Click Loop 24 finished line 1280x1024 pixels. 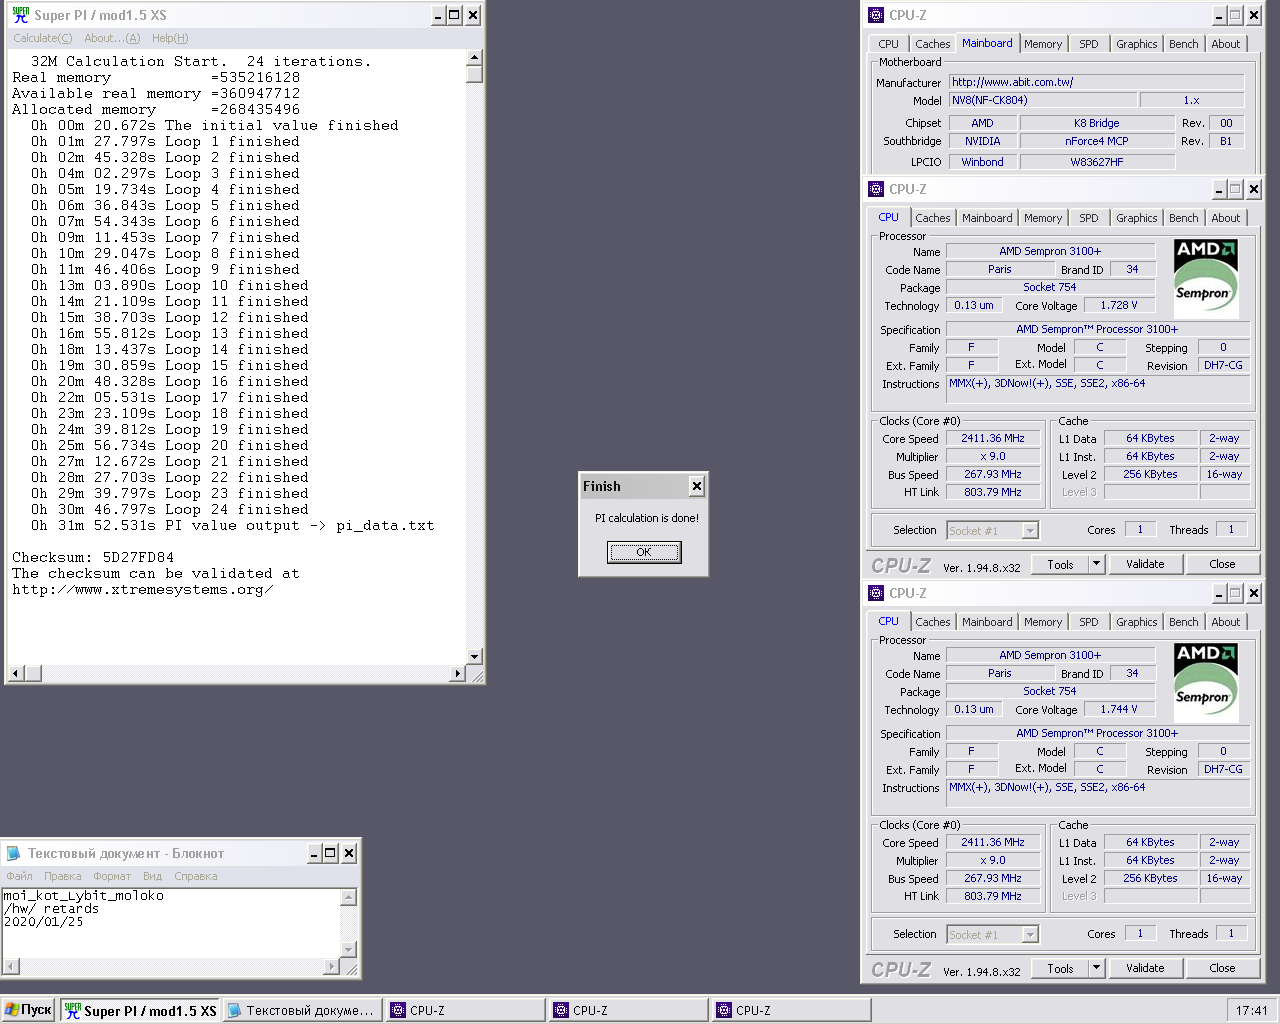coord(169,509)
